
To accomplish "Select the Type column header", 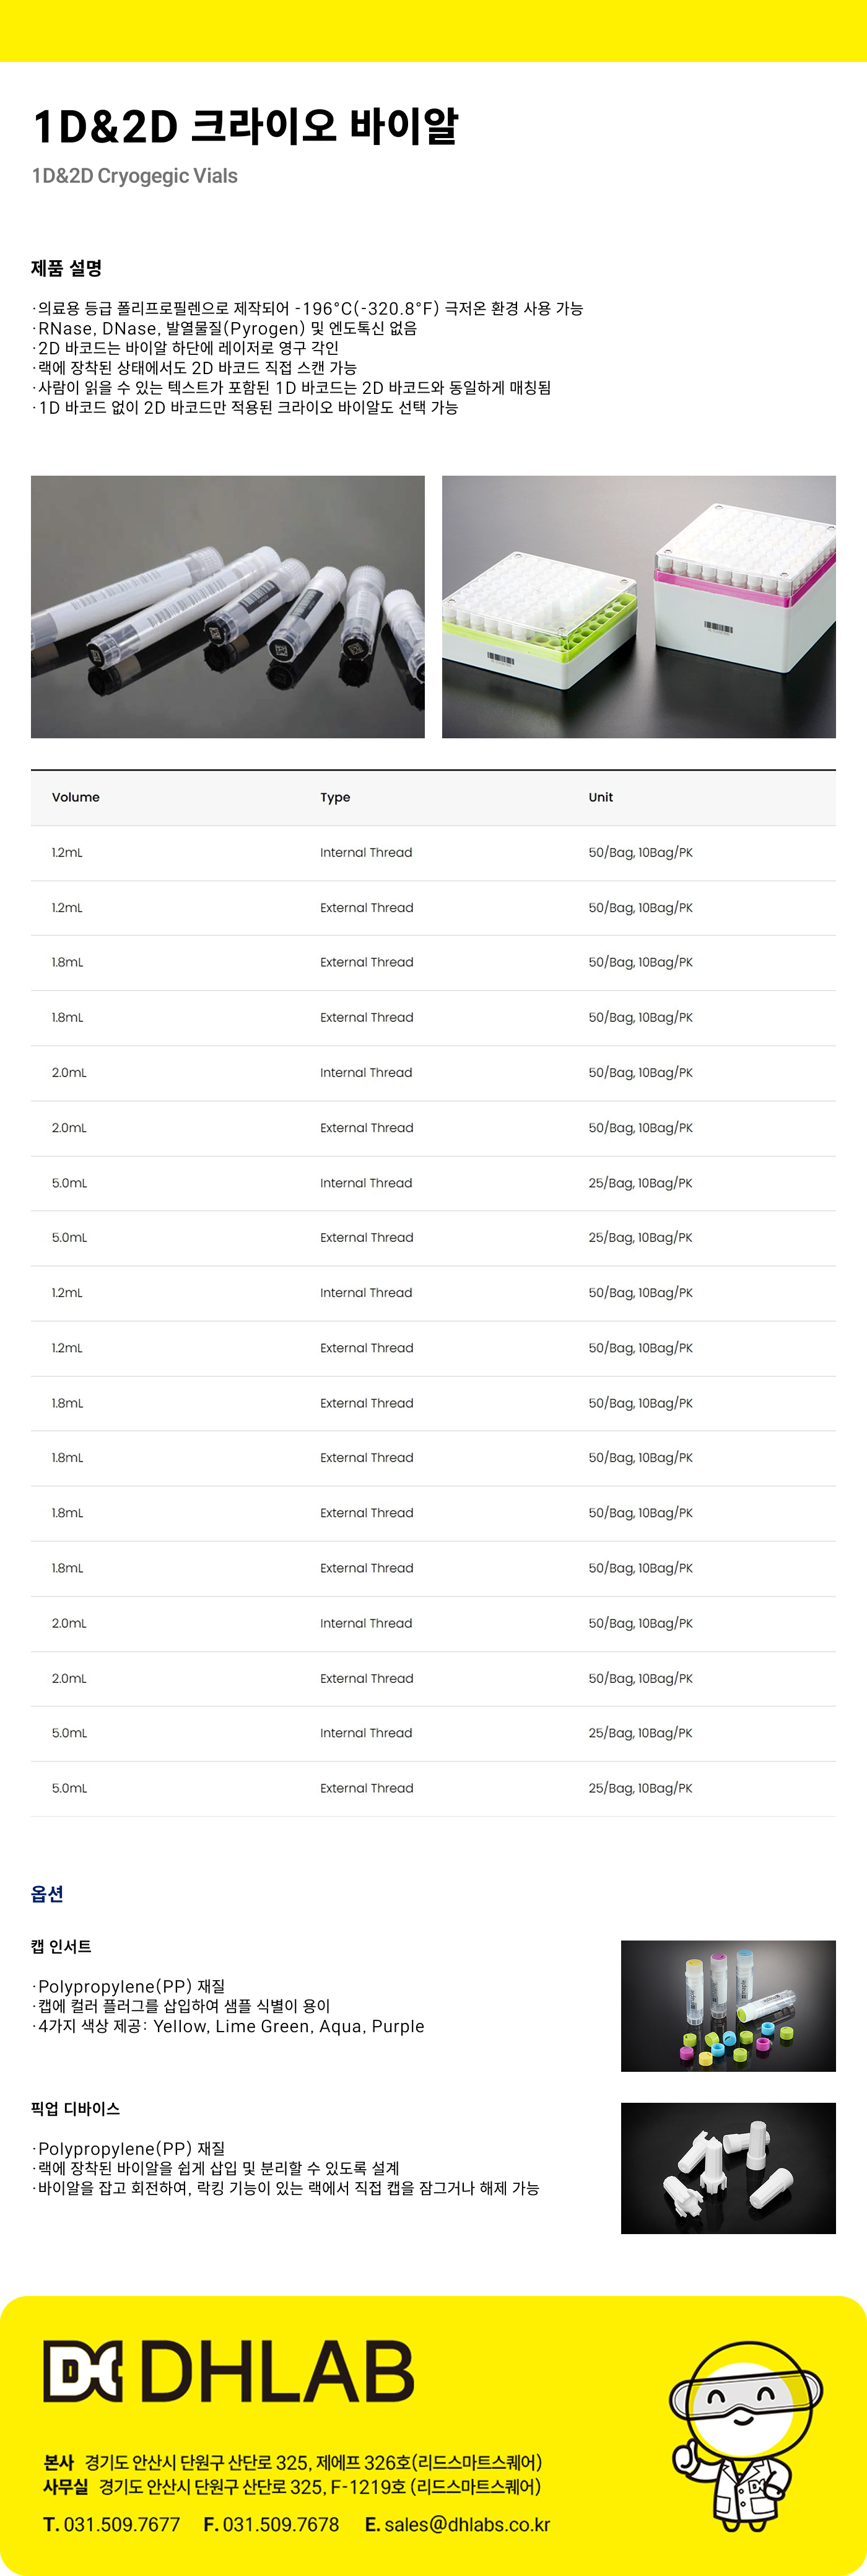I will tap(335, 797).
